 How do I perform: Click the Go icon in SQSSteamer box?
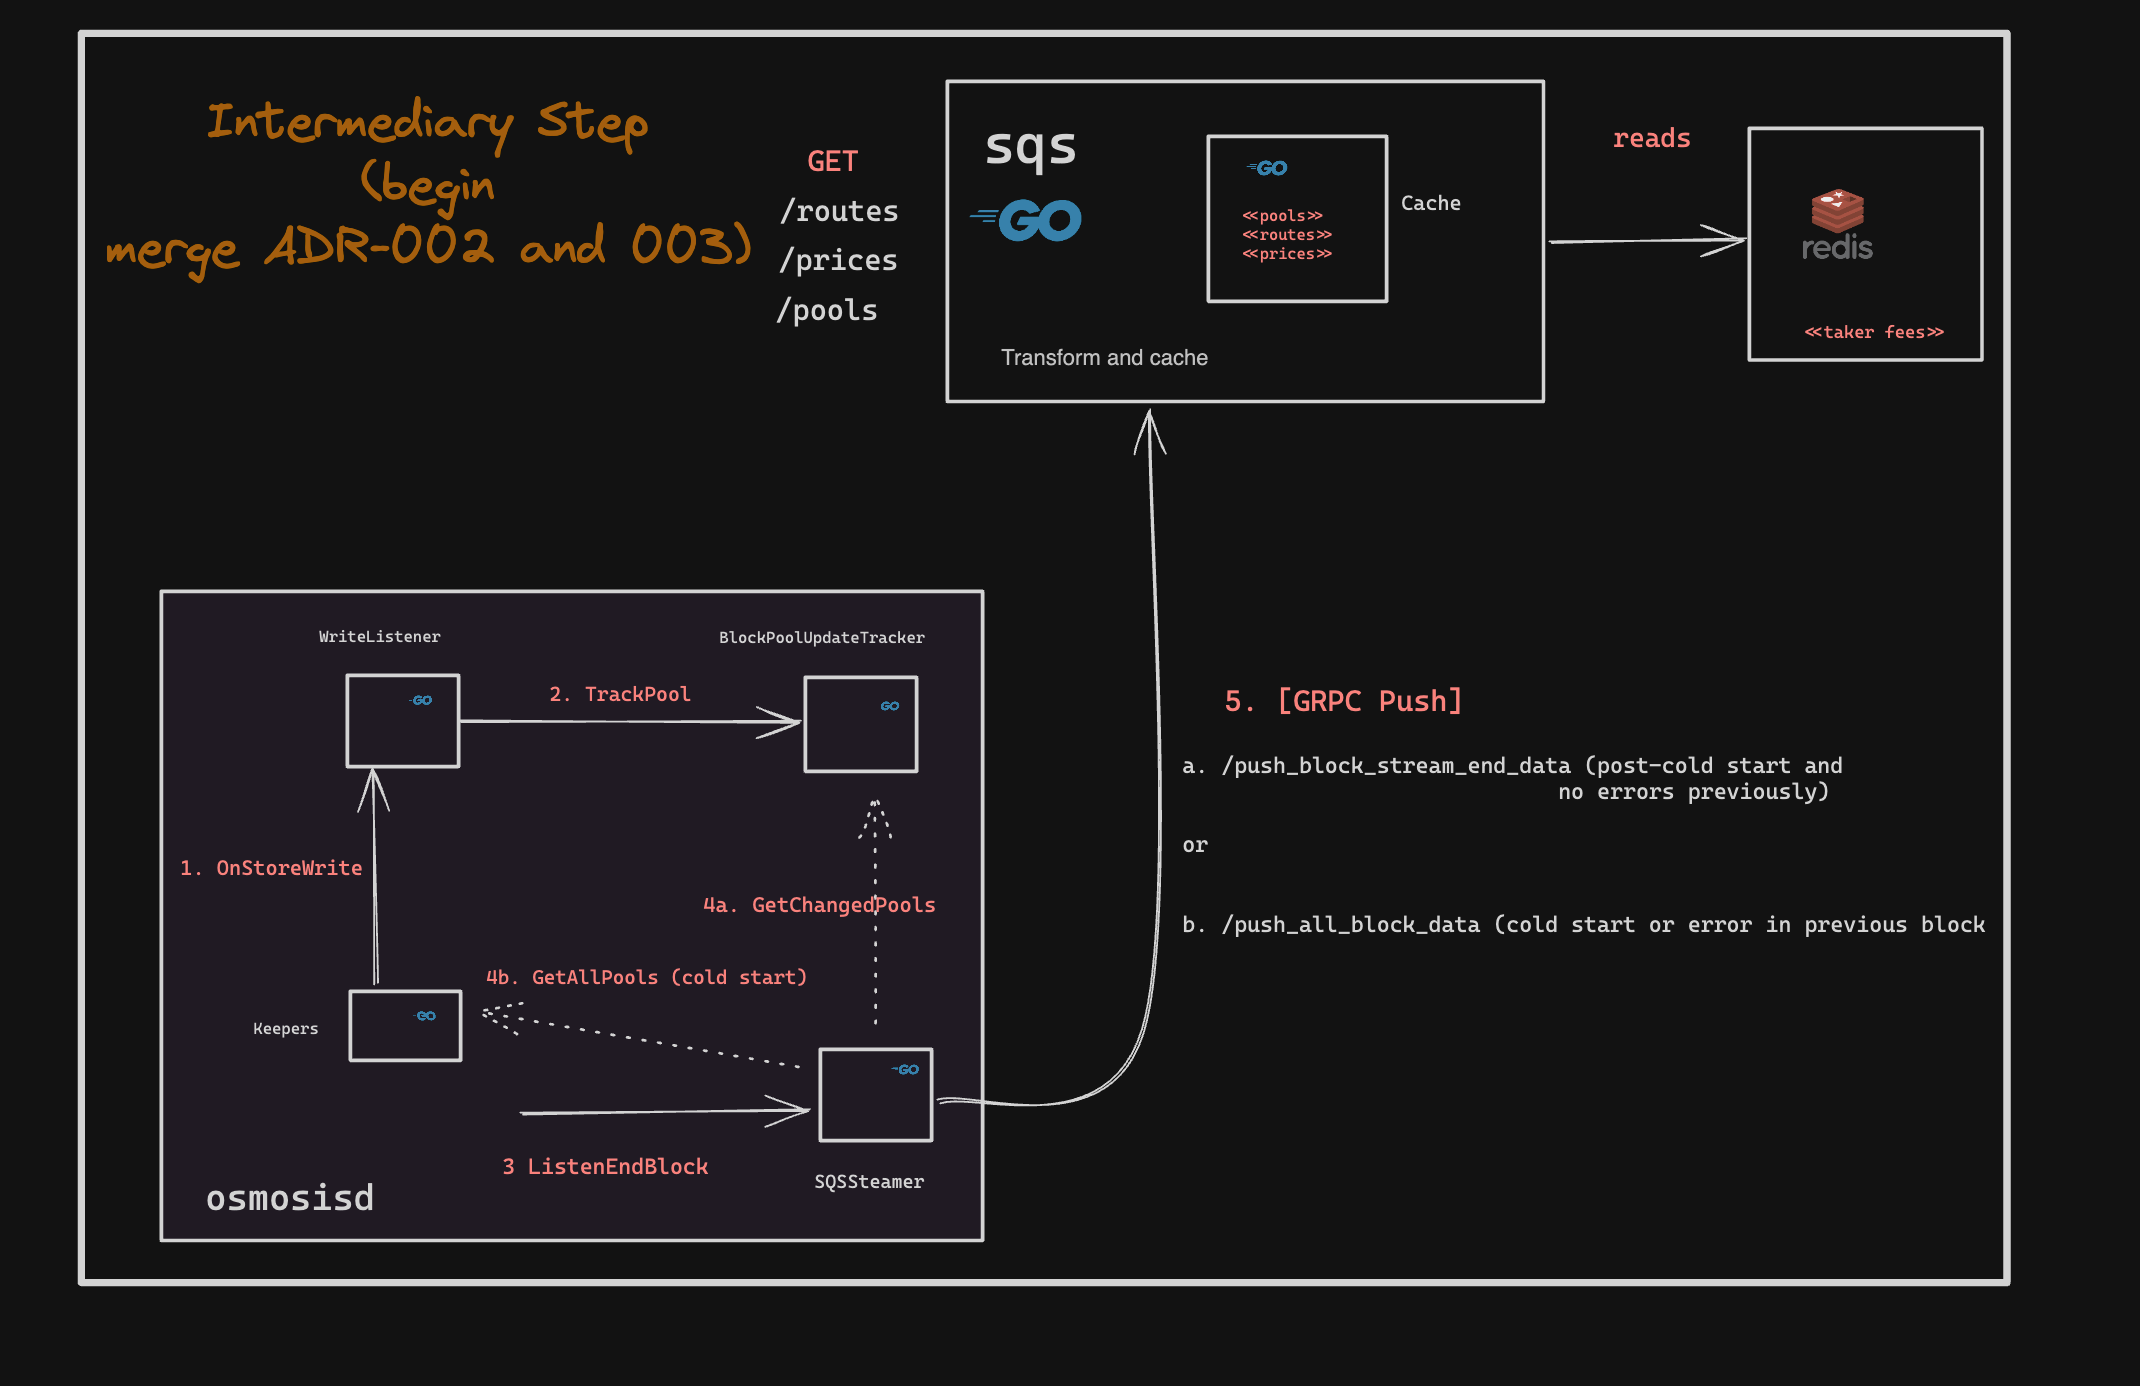coord(906,1070)
